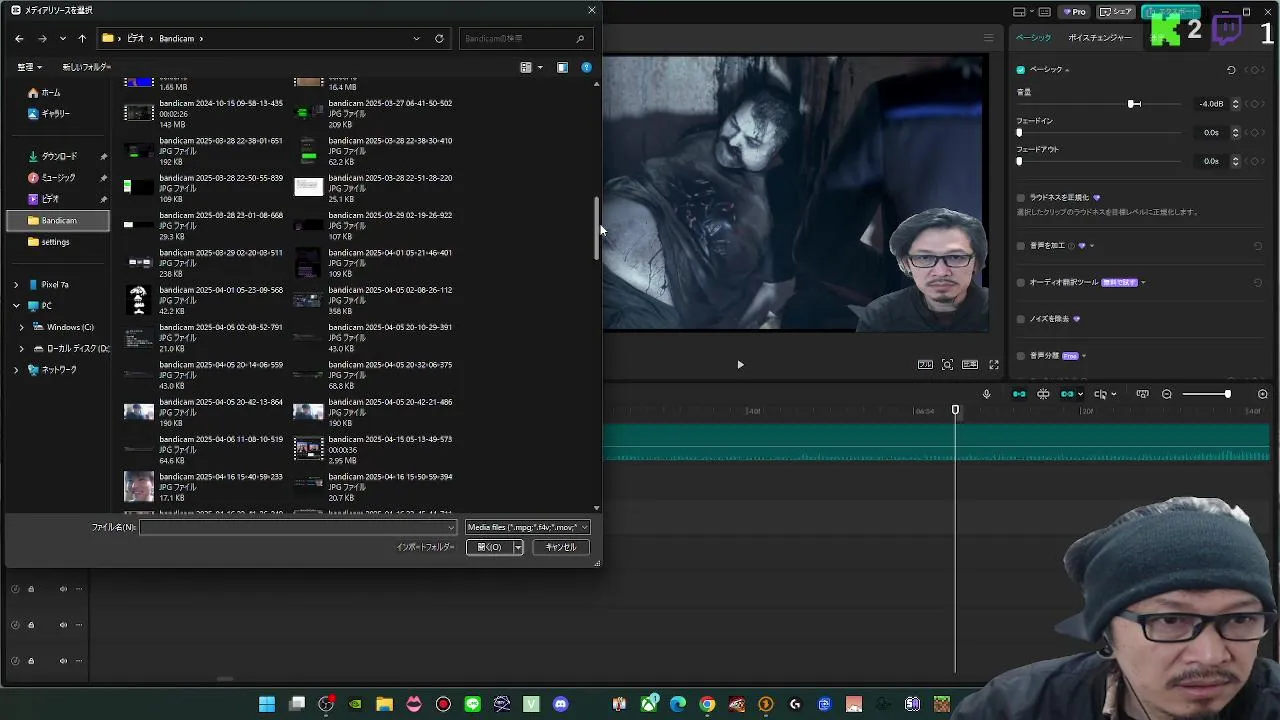Open the recent locations dropdown arrow
1280x720 pixels.
tap(62, 39)
